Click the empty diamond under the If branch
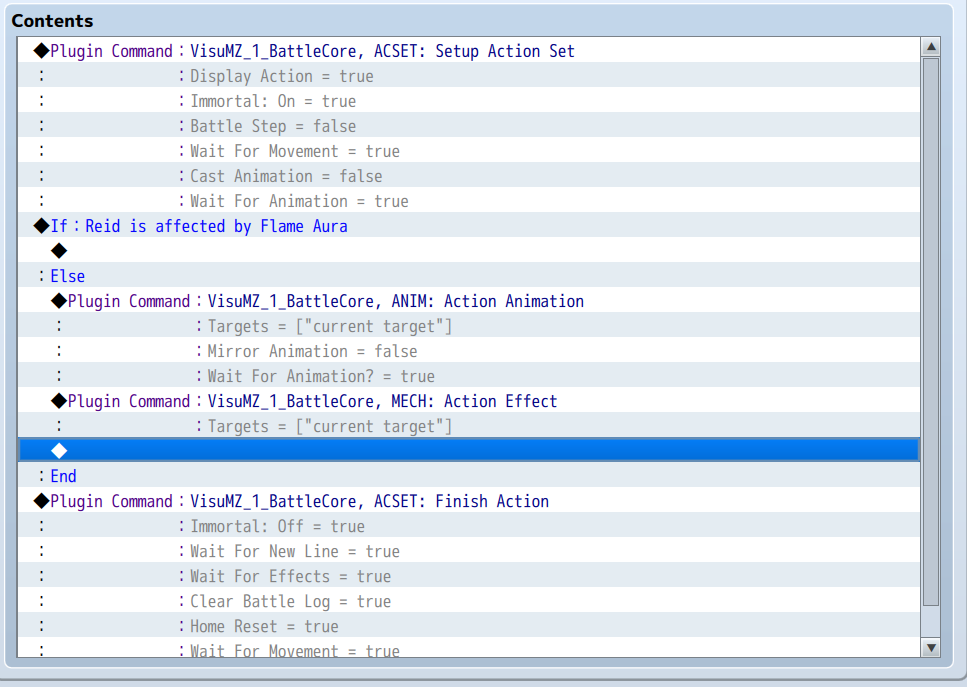Image resolution: width=967 pixels, height=687 pixels. click(59, 251)
